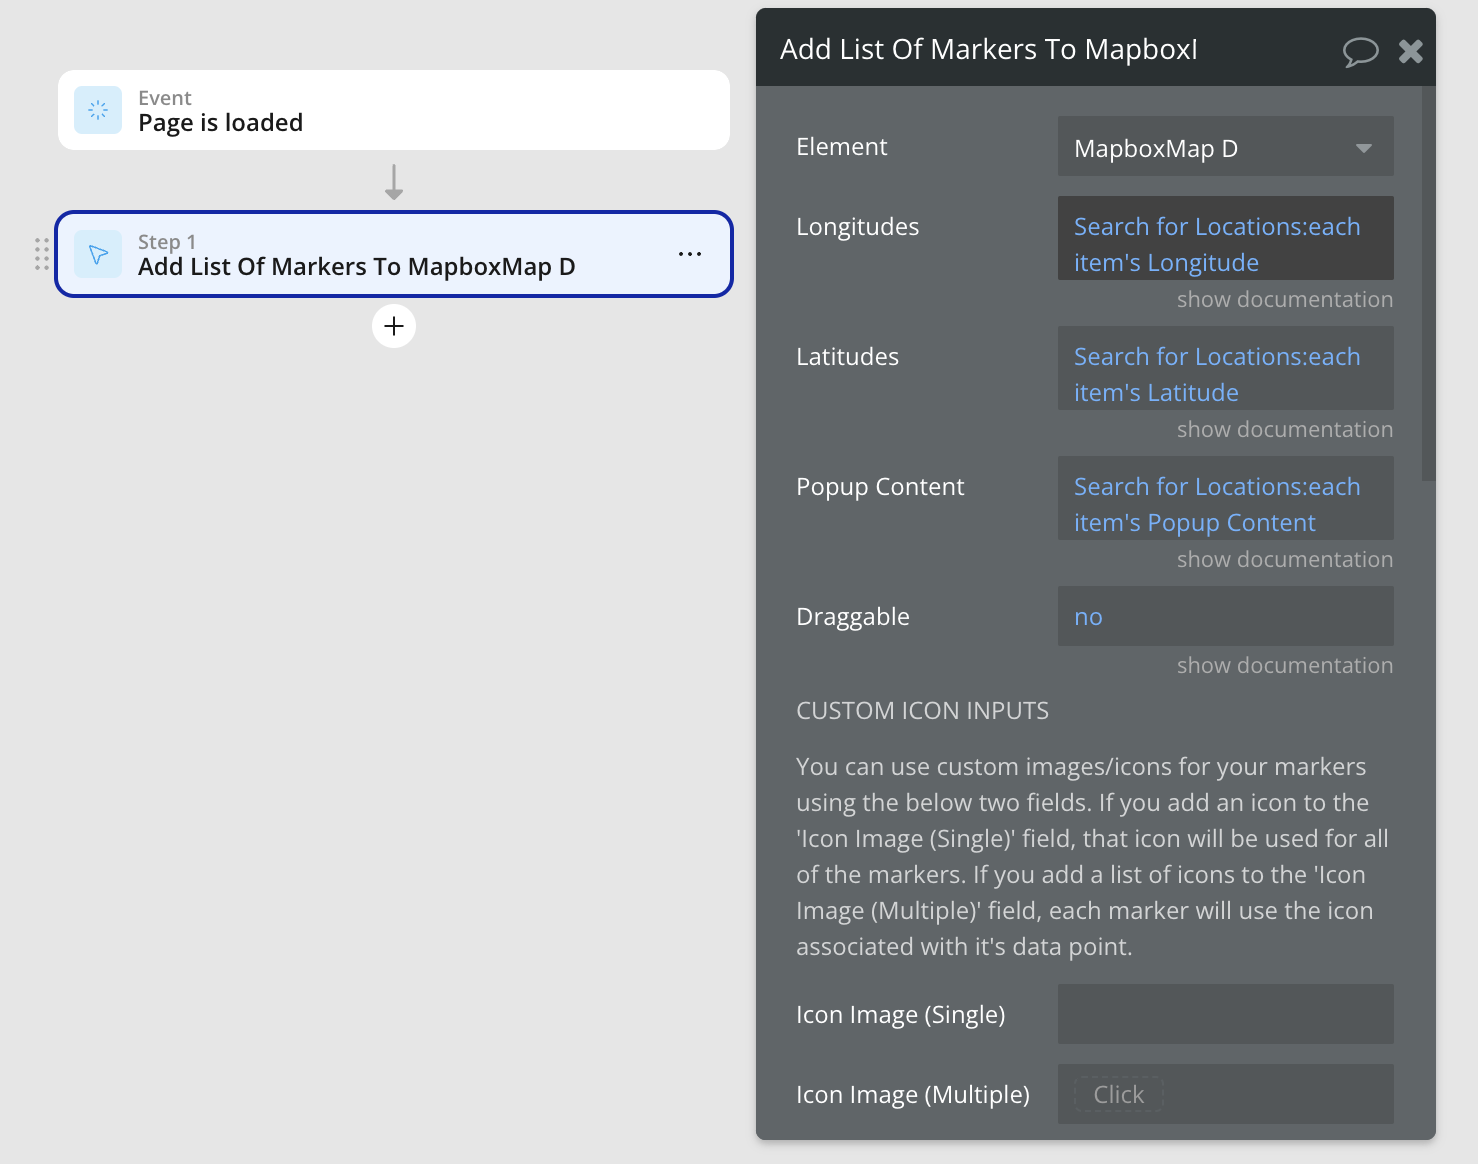Click the Icon Image (Single) field
This screenshot has width=1478, height=1164.
pos(1224,1014)
